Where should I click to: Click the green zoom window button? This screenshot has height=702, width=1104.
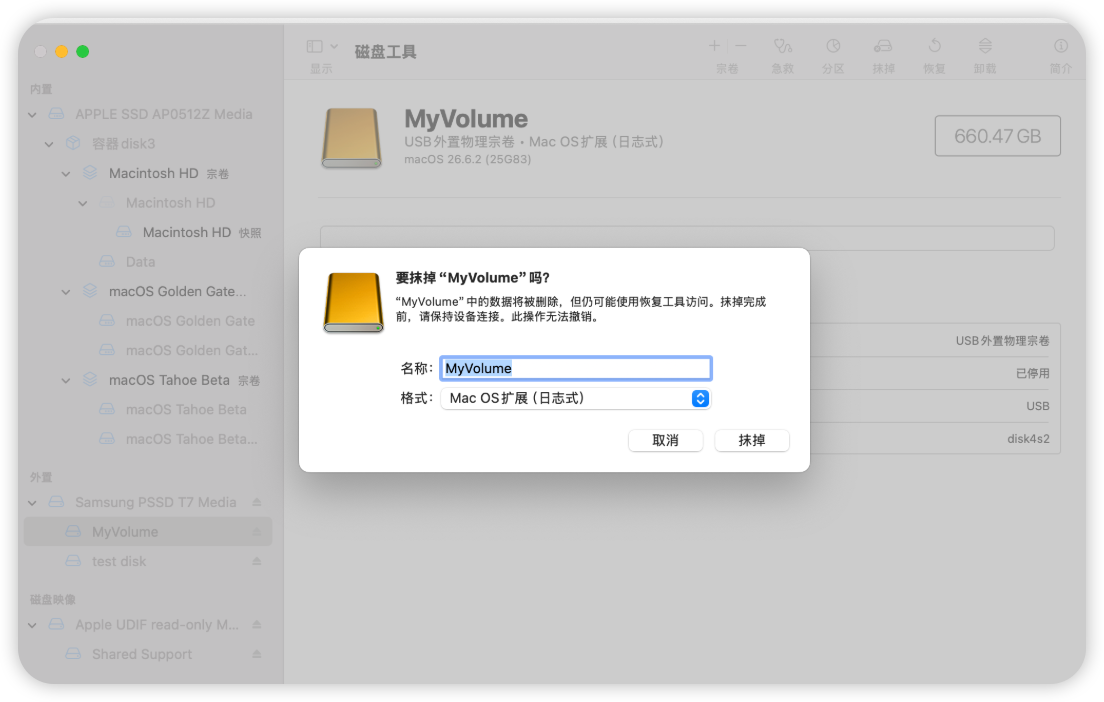coord(82,51)
